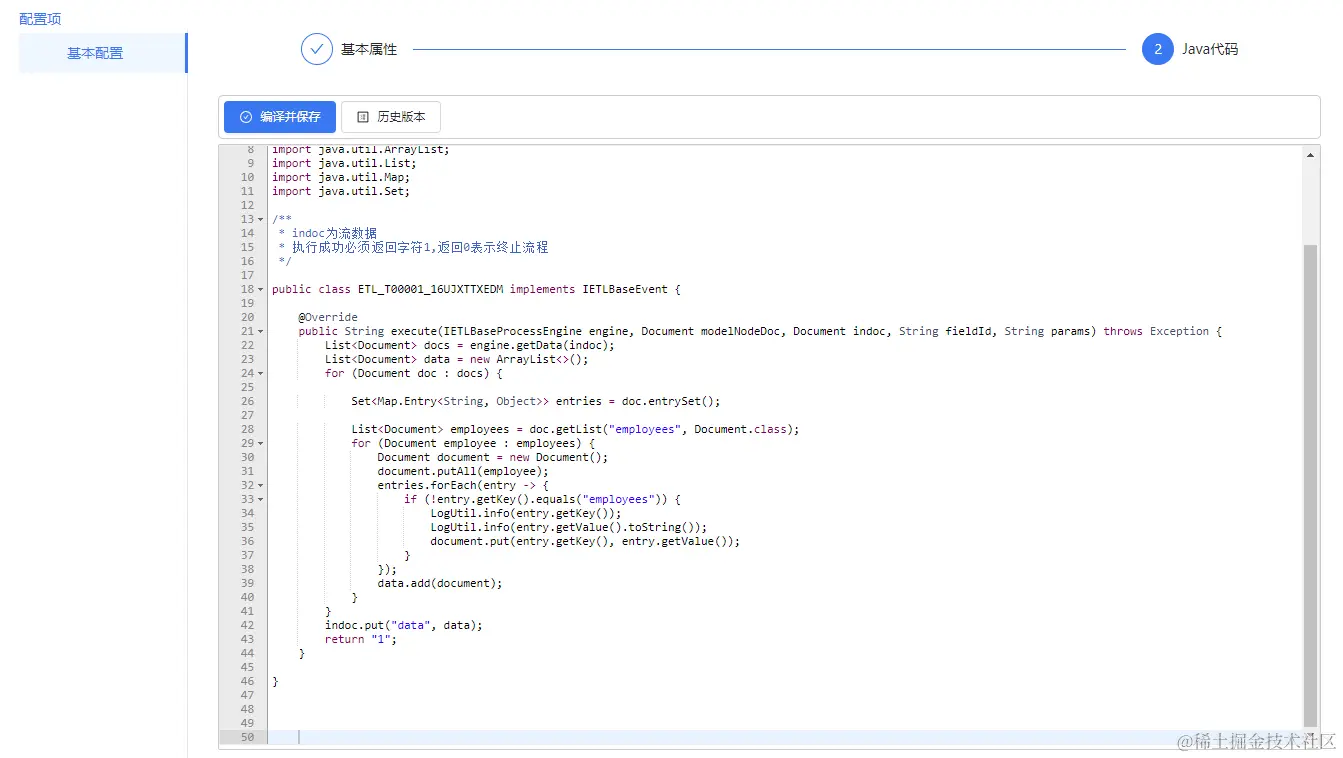Place cursor in empty line 50
Viewport: 1343px width, 758px height.
785,737
